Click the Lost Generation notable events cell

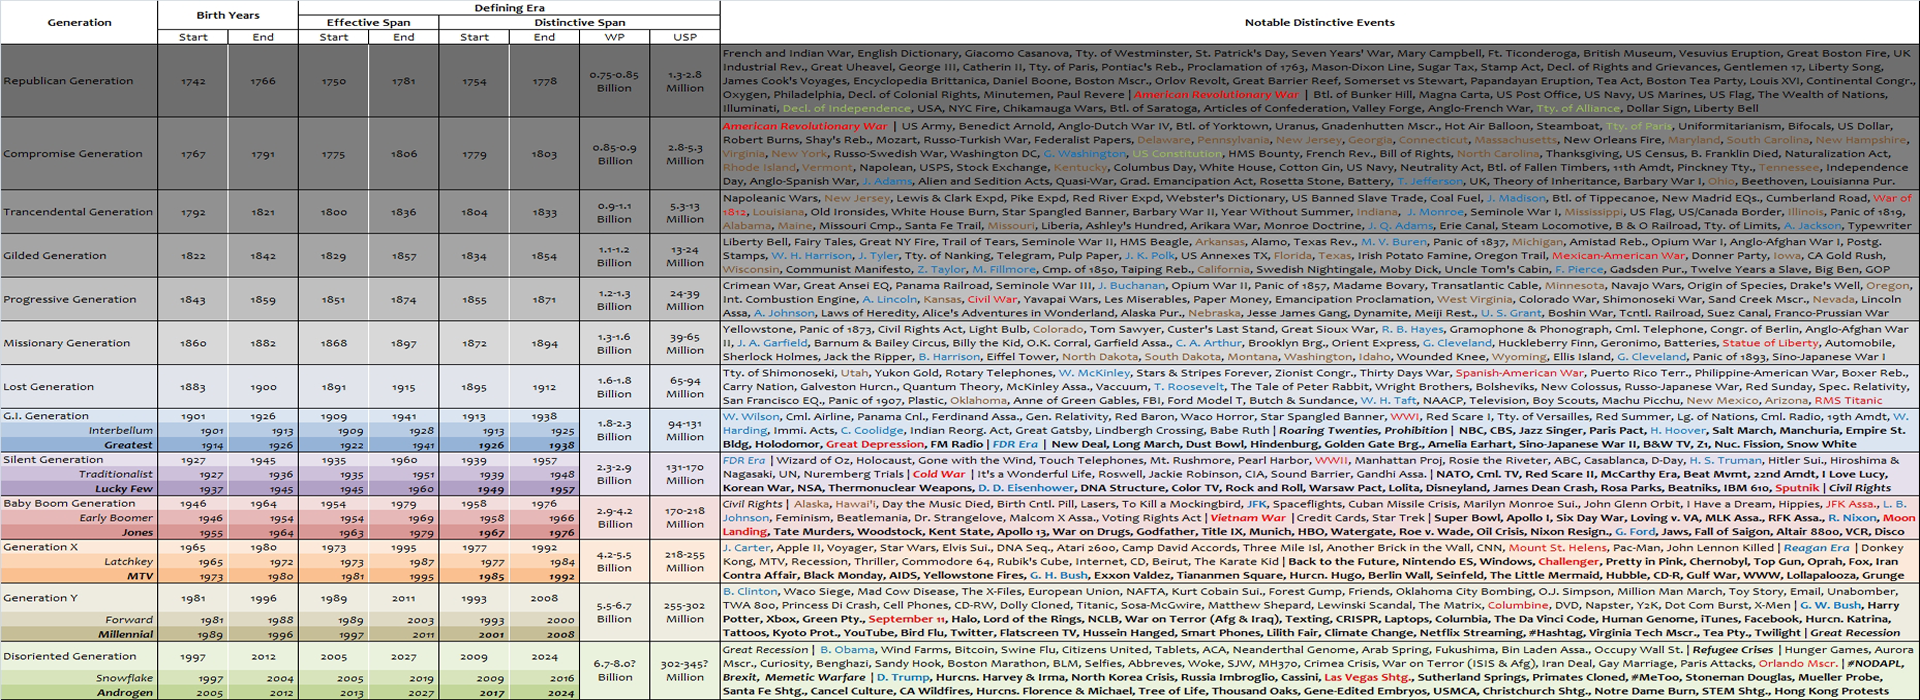pos(1319,387)
